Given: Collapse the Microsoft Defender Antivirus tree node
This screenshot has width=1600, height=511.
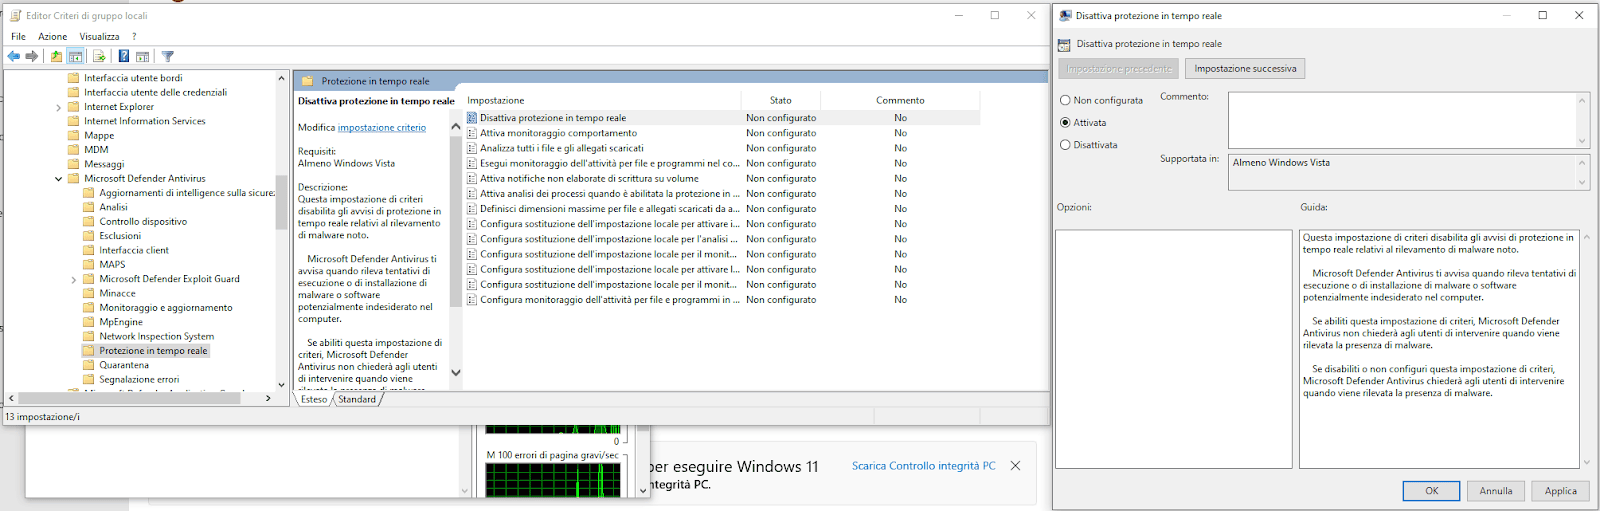Looking at the screenshot, I should [x=58, y=179].
